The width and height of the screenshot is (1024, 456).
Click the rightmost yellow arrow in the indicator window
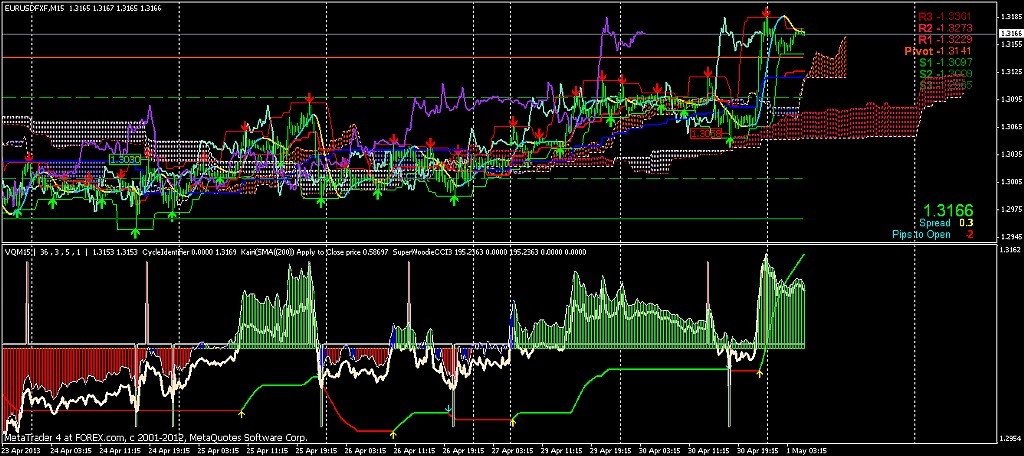point(759,373)
